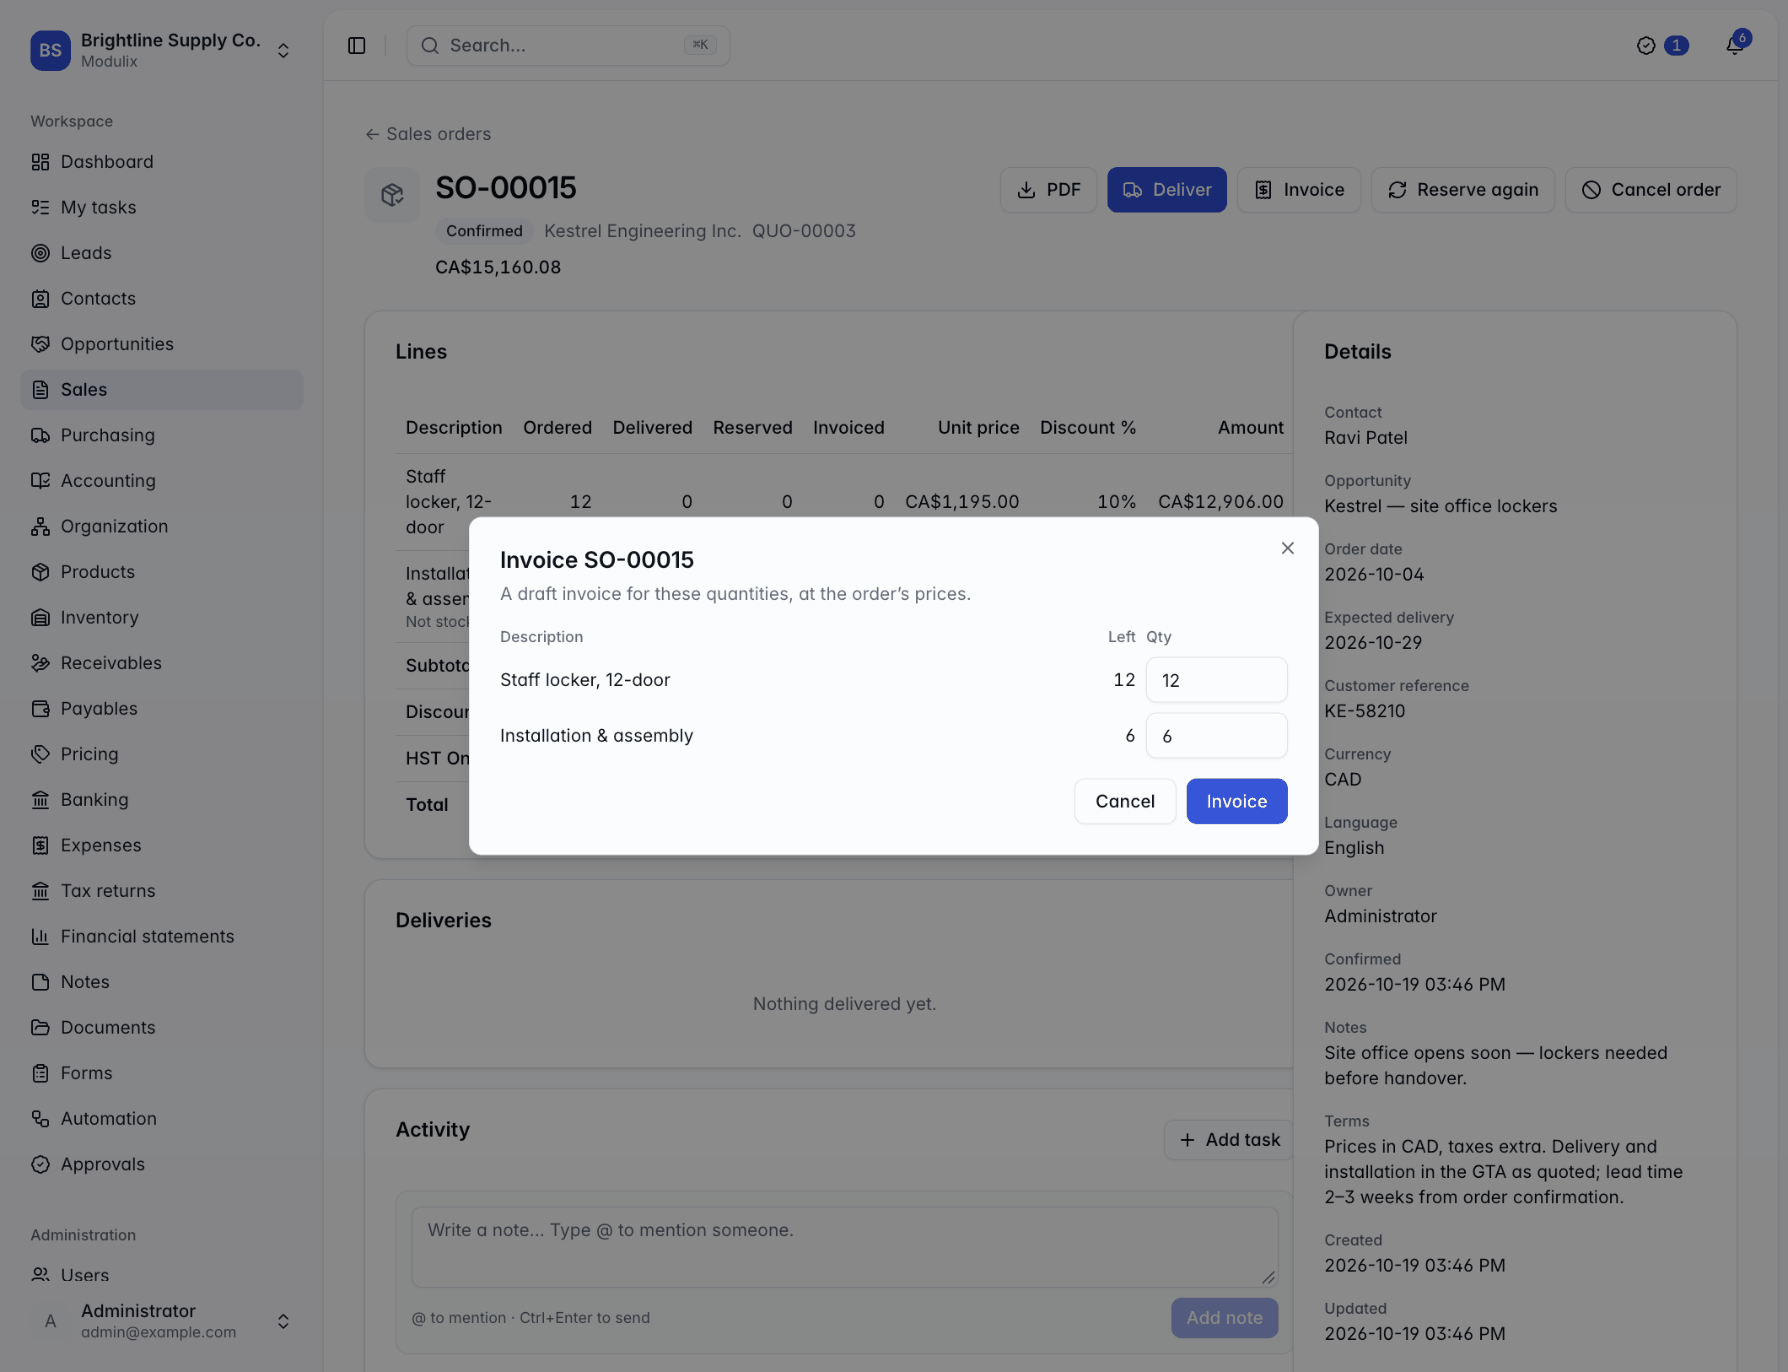Edit the Staff locker Qty field
Image resolution: width=1788 pixels, height=1372 pixels.
tap(1217, 680)
